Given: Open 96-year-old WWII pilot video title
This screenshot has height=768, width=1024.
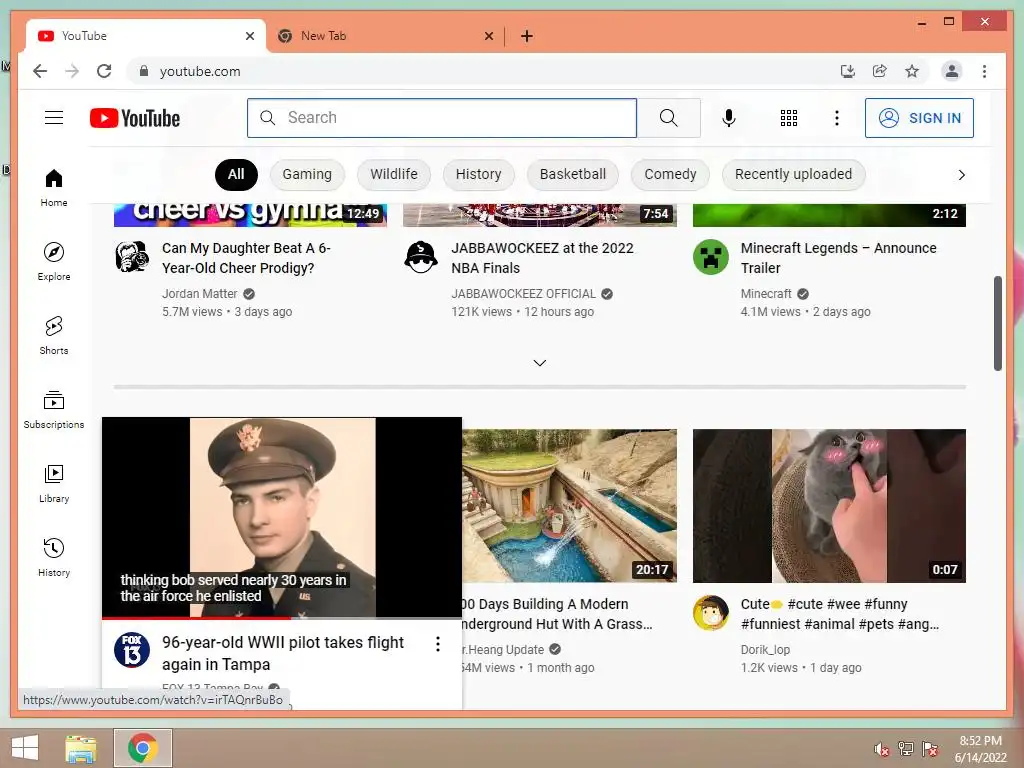Looking at the screenshot, I should (x=283, y=653).
